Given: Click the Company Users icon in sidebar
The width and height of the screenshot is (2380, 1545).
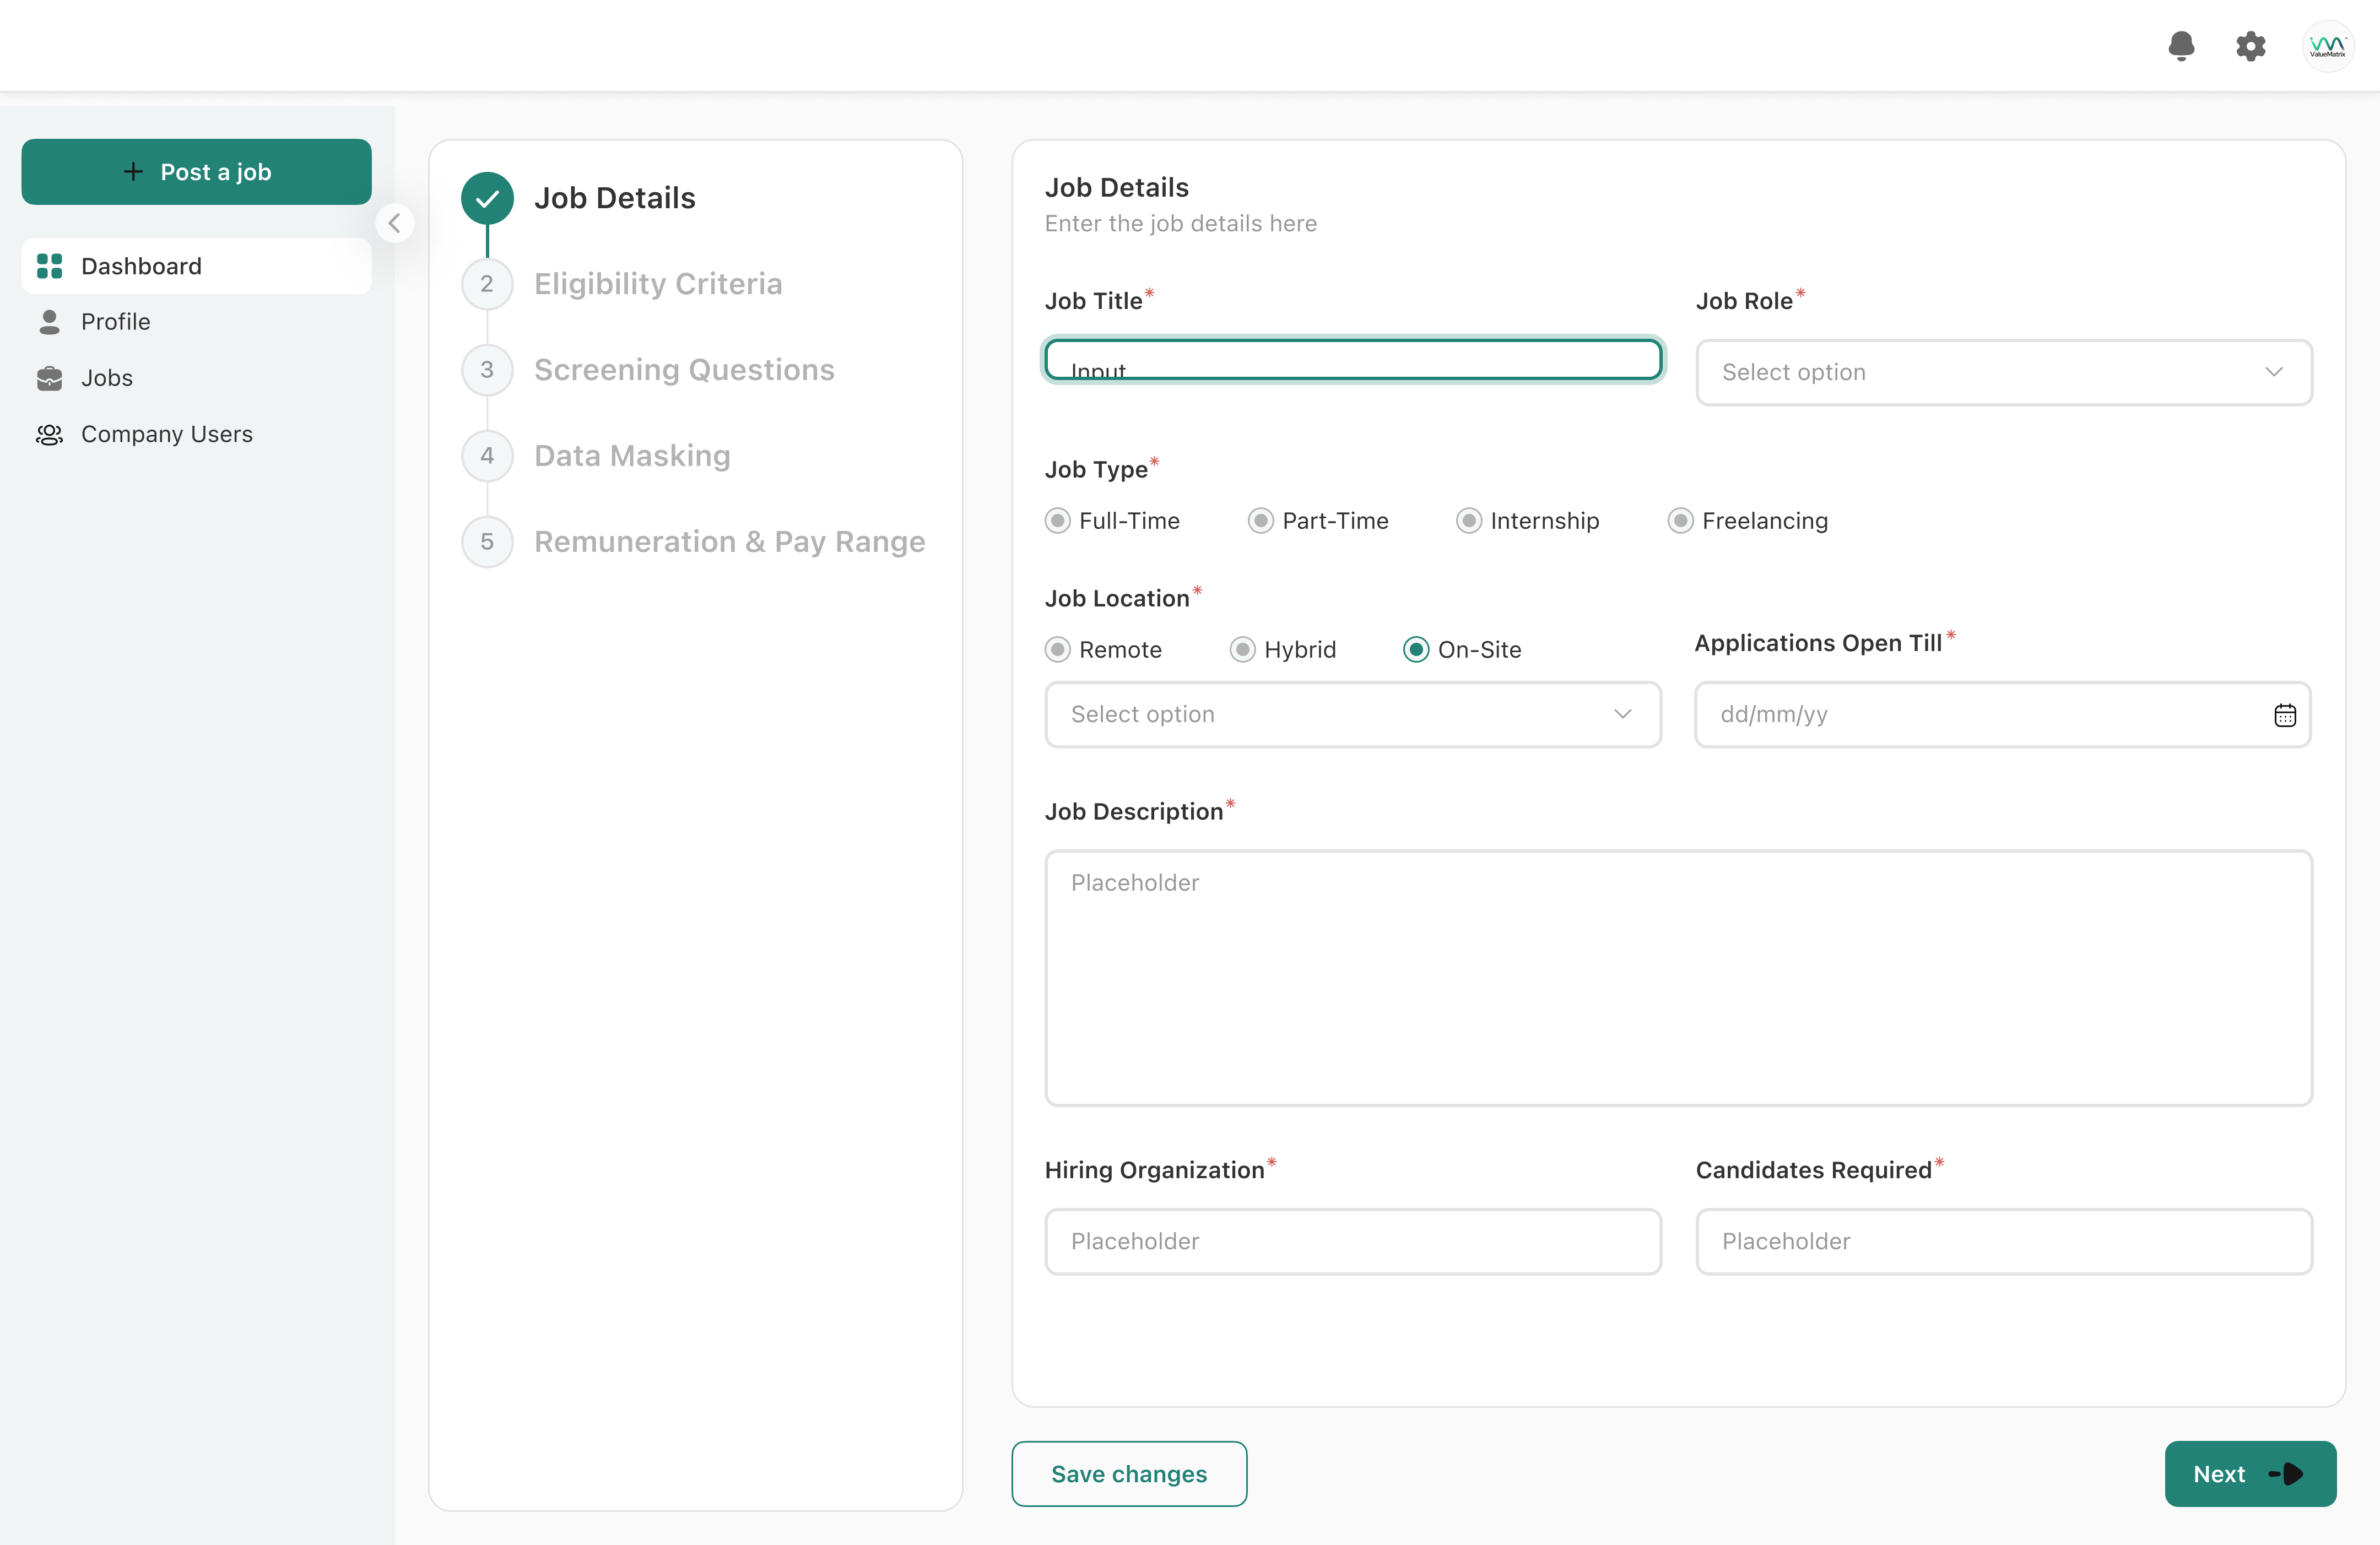Looking at the screenshot, I should coord(49,434).
